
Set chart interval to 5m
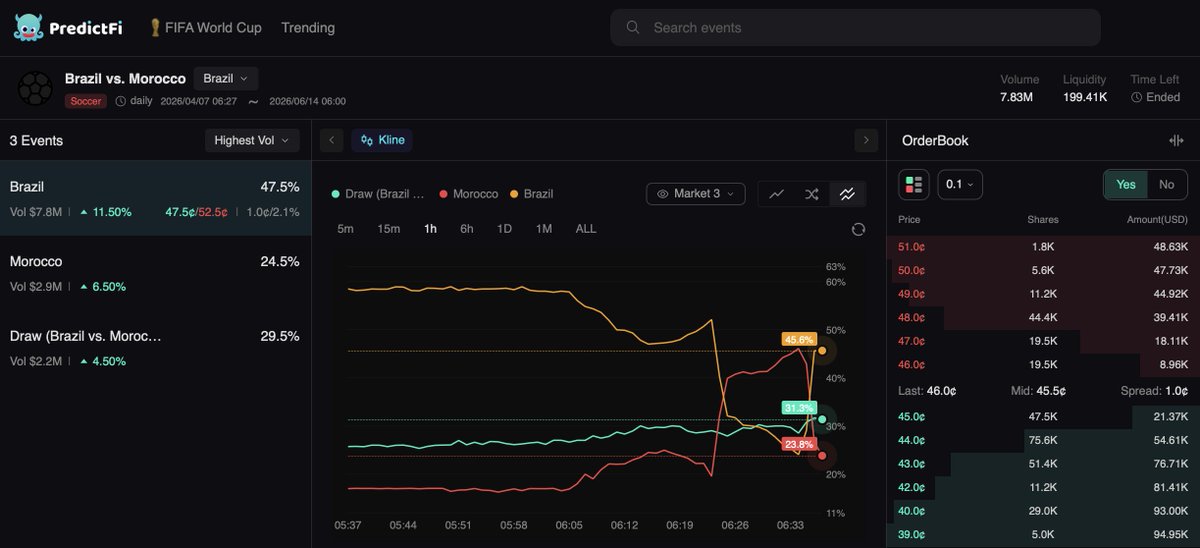pyautogui.click(x=345, y=229)
